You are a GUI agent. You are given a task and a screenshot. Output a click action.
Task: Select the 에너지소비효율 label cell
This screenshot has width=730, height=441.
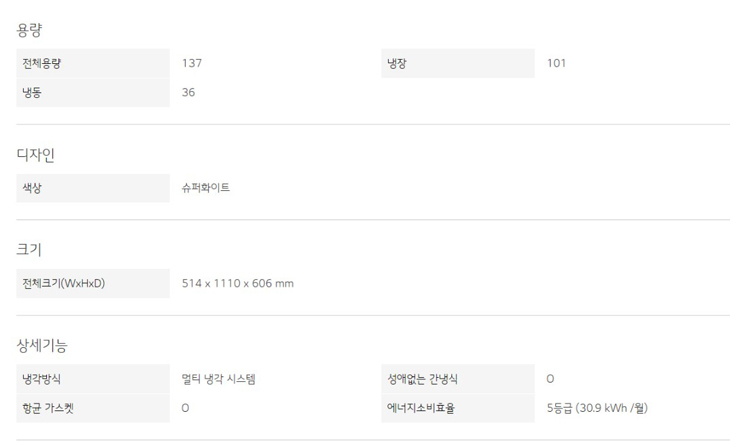[x=458, y=408]
